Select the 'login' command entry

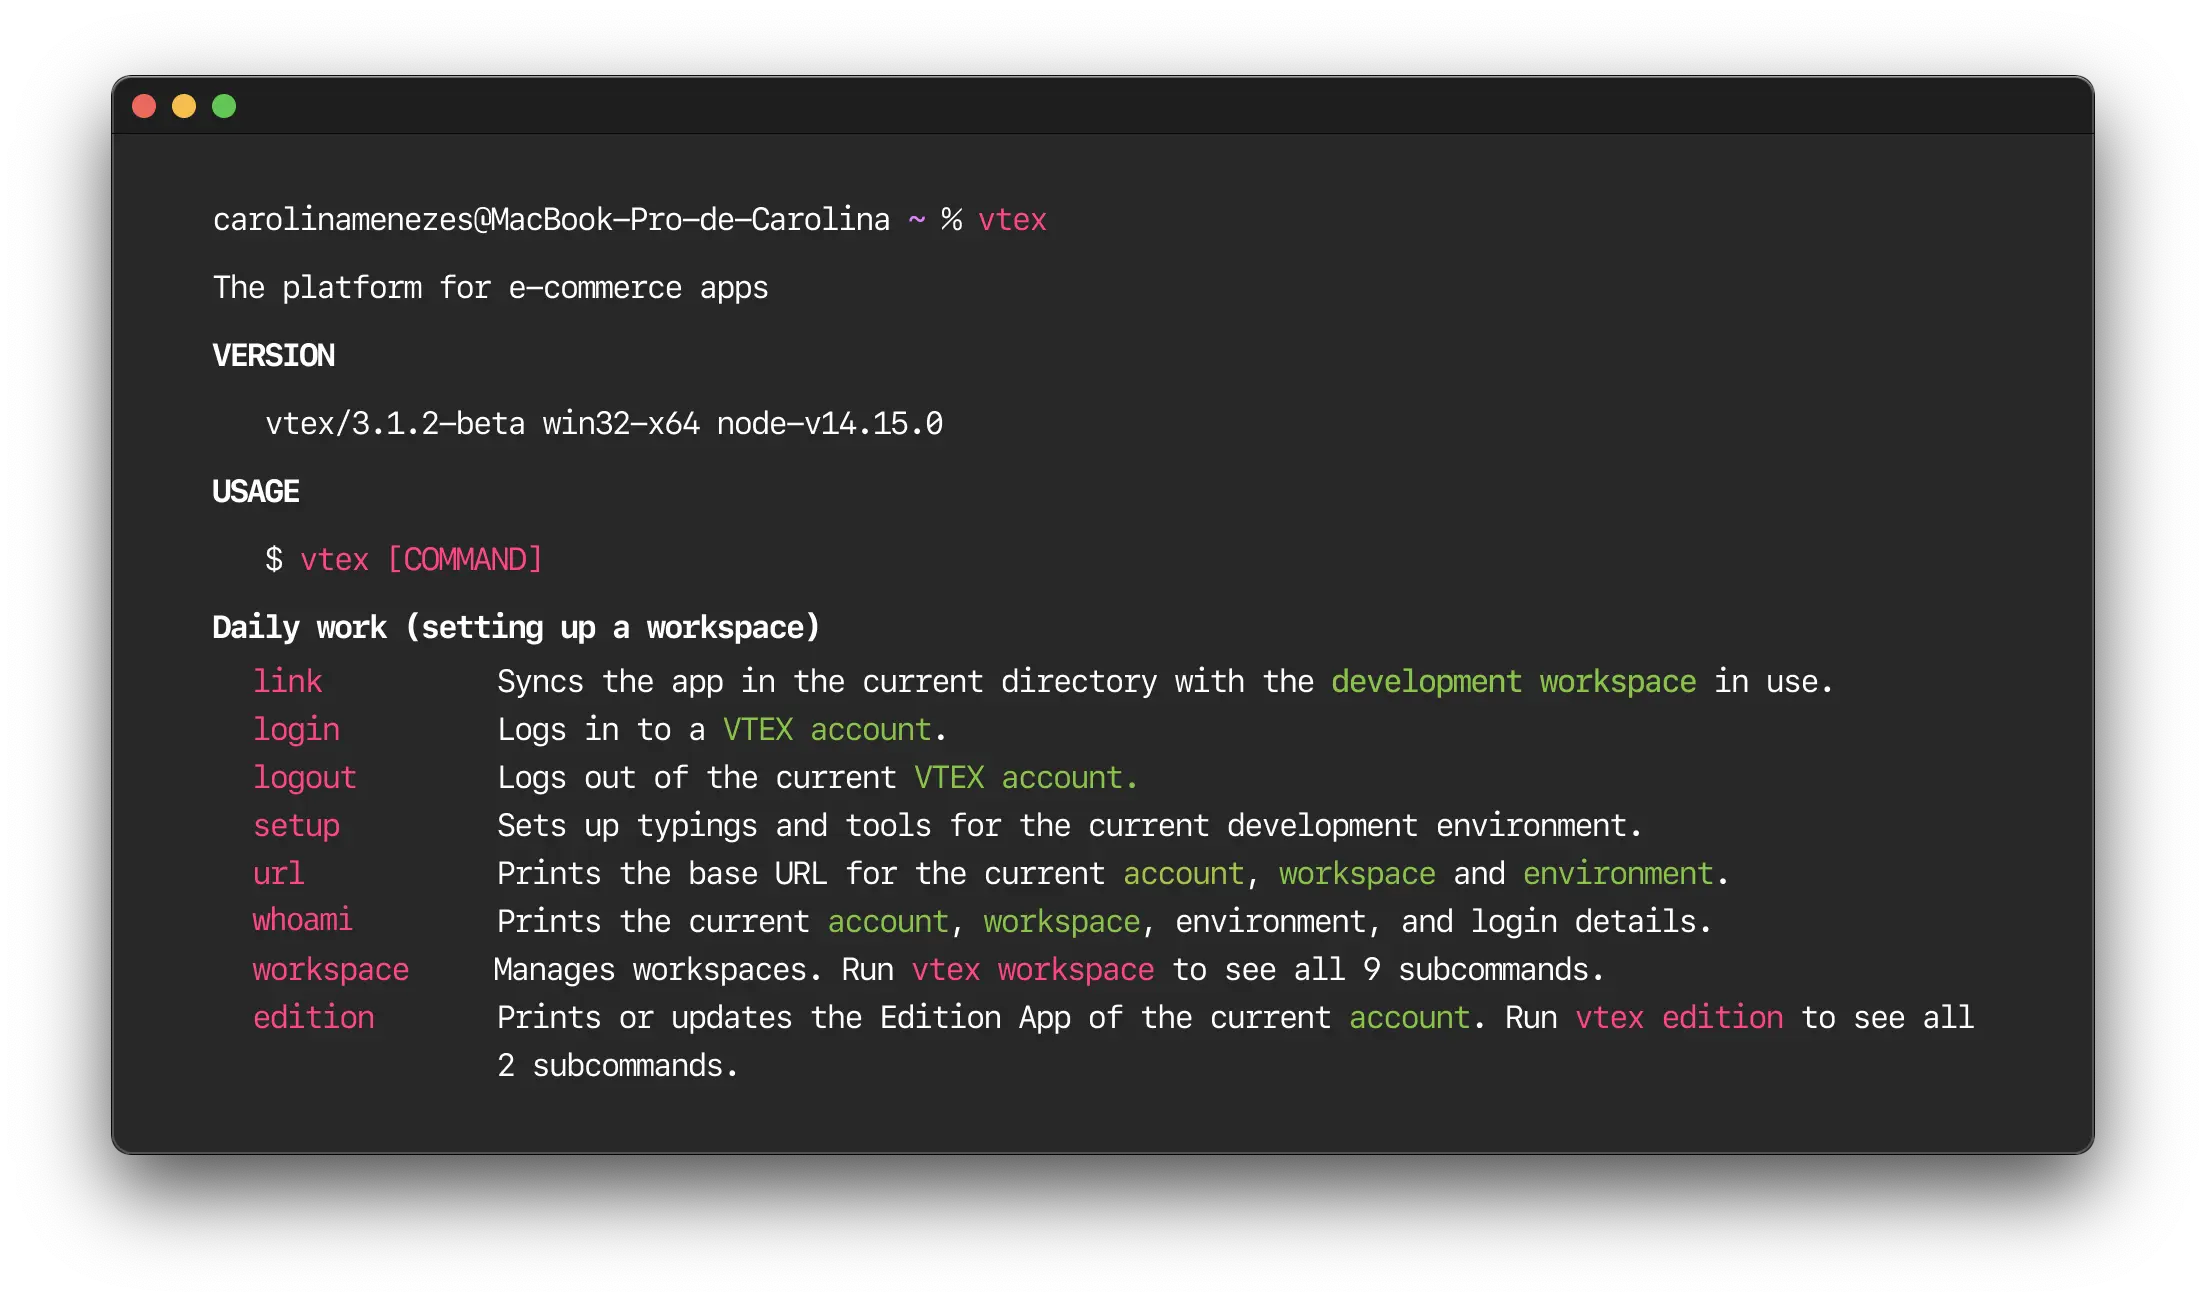[x=296, y=729]
